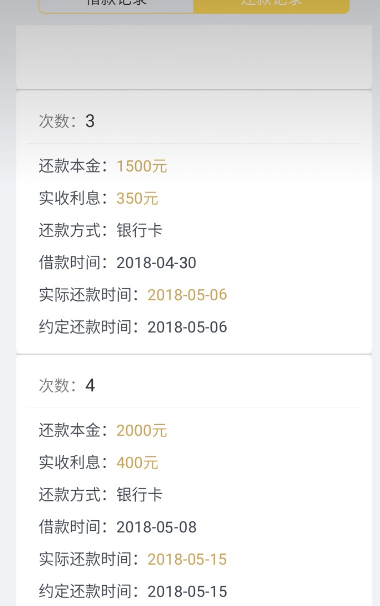
Task: Switch to the 借款记录 tab
Action: [x=116, y=5]
